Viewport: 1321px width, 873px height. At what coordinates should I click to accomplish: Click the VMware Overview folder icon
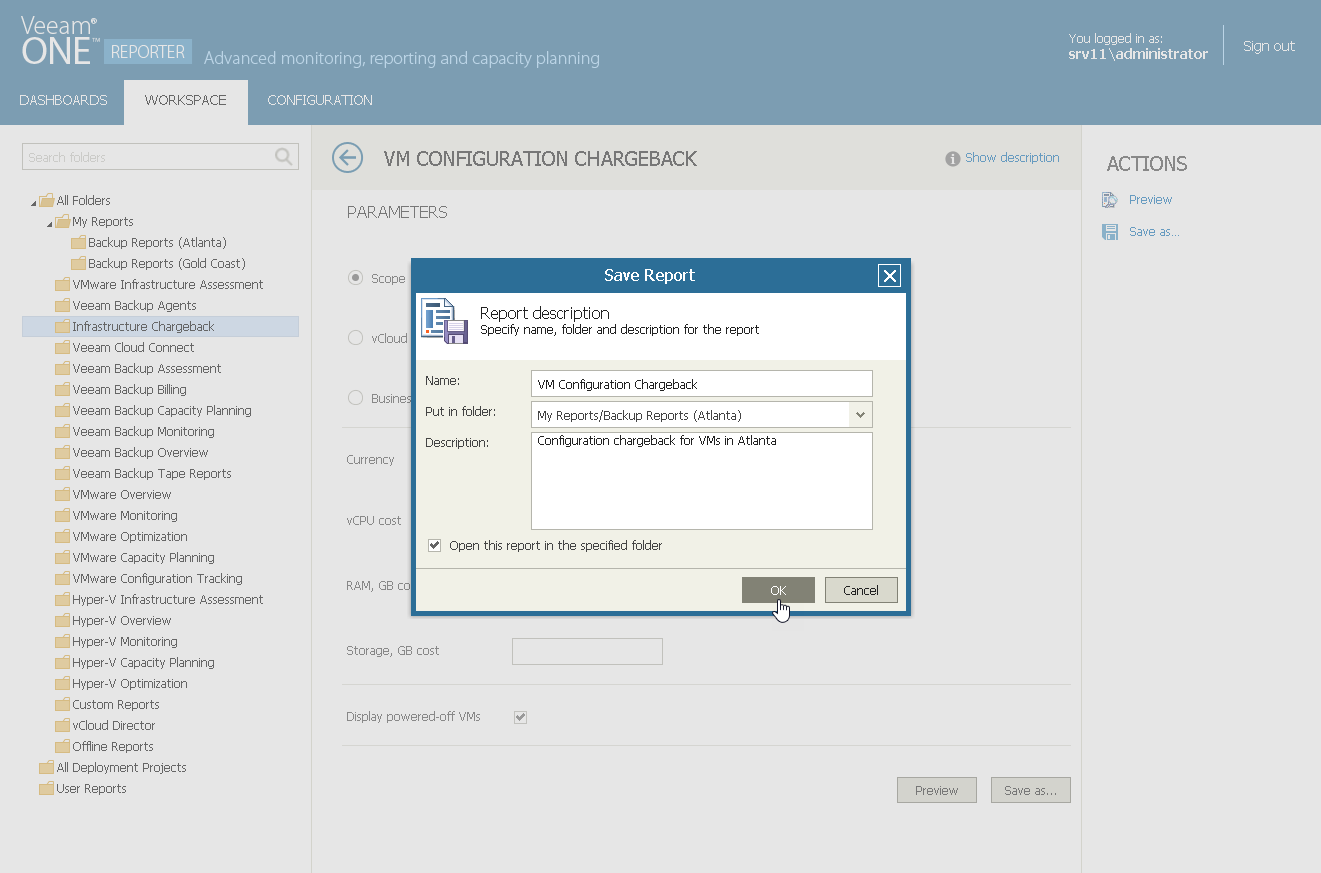[x=62, y=494]
